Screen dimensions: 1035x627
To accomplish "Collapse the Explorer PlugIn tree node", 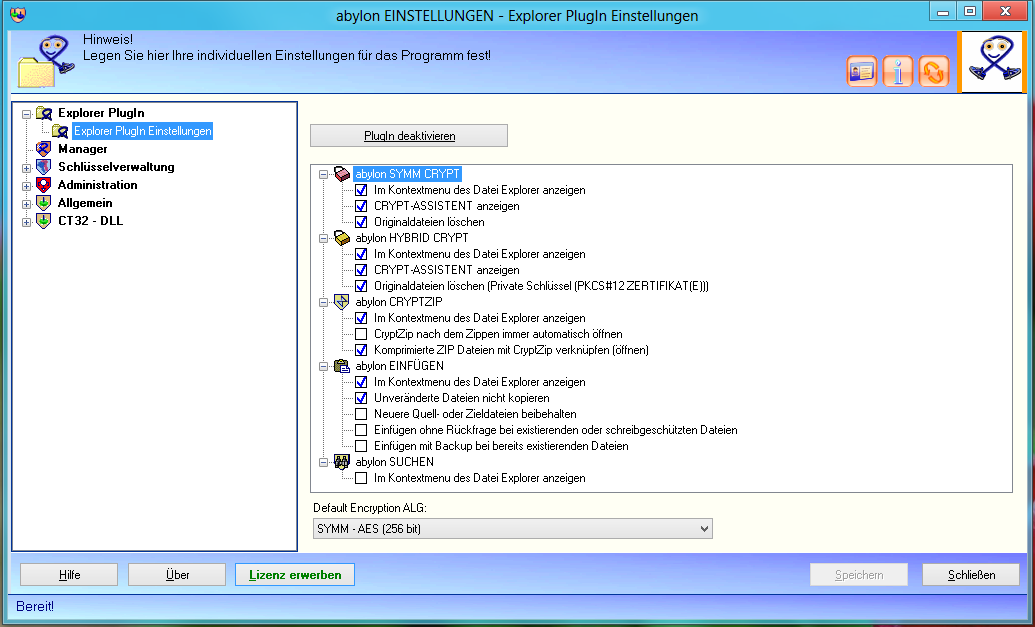I will click(x=26, y=114).
